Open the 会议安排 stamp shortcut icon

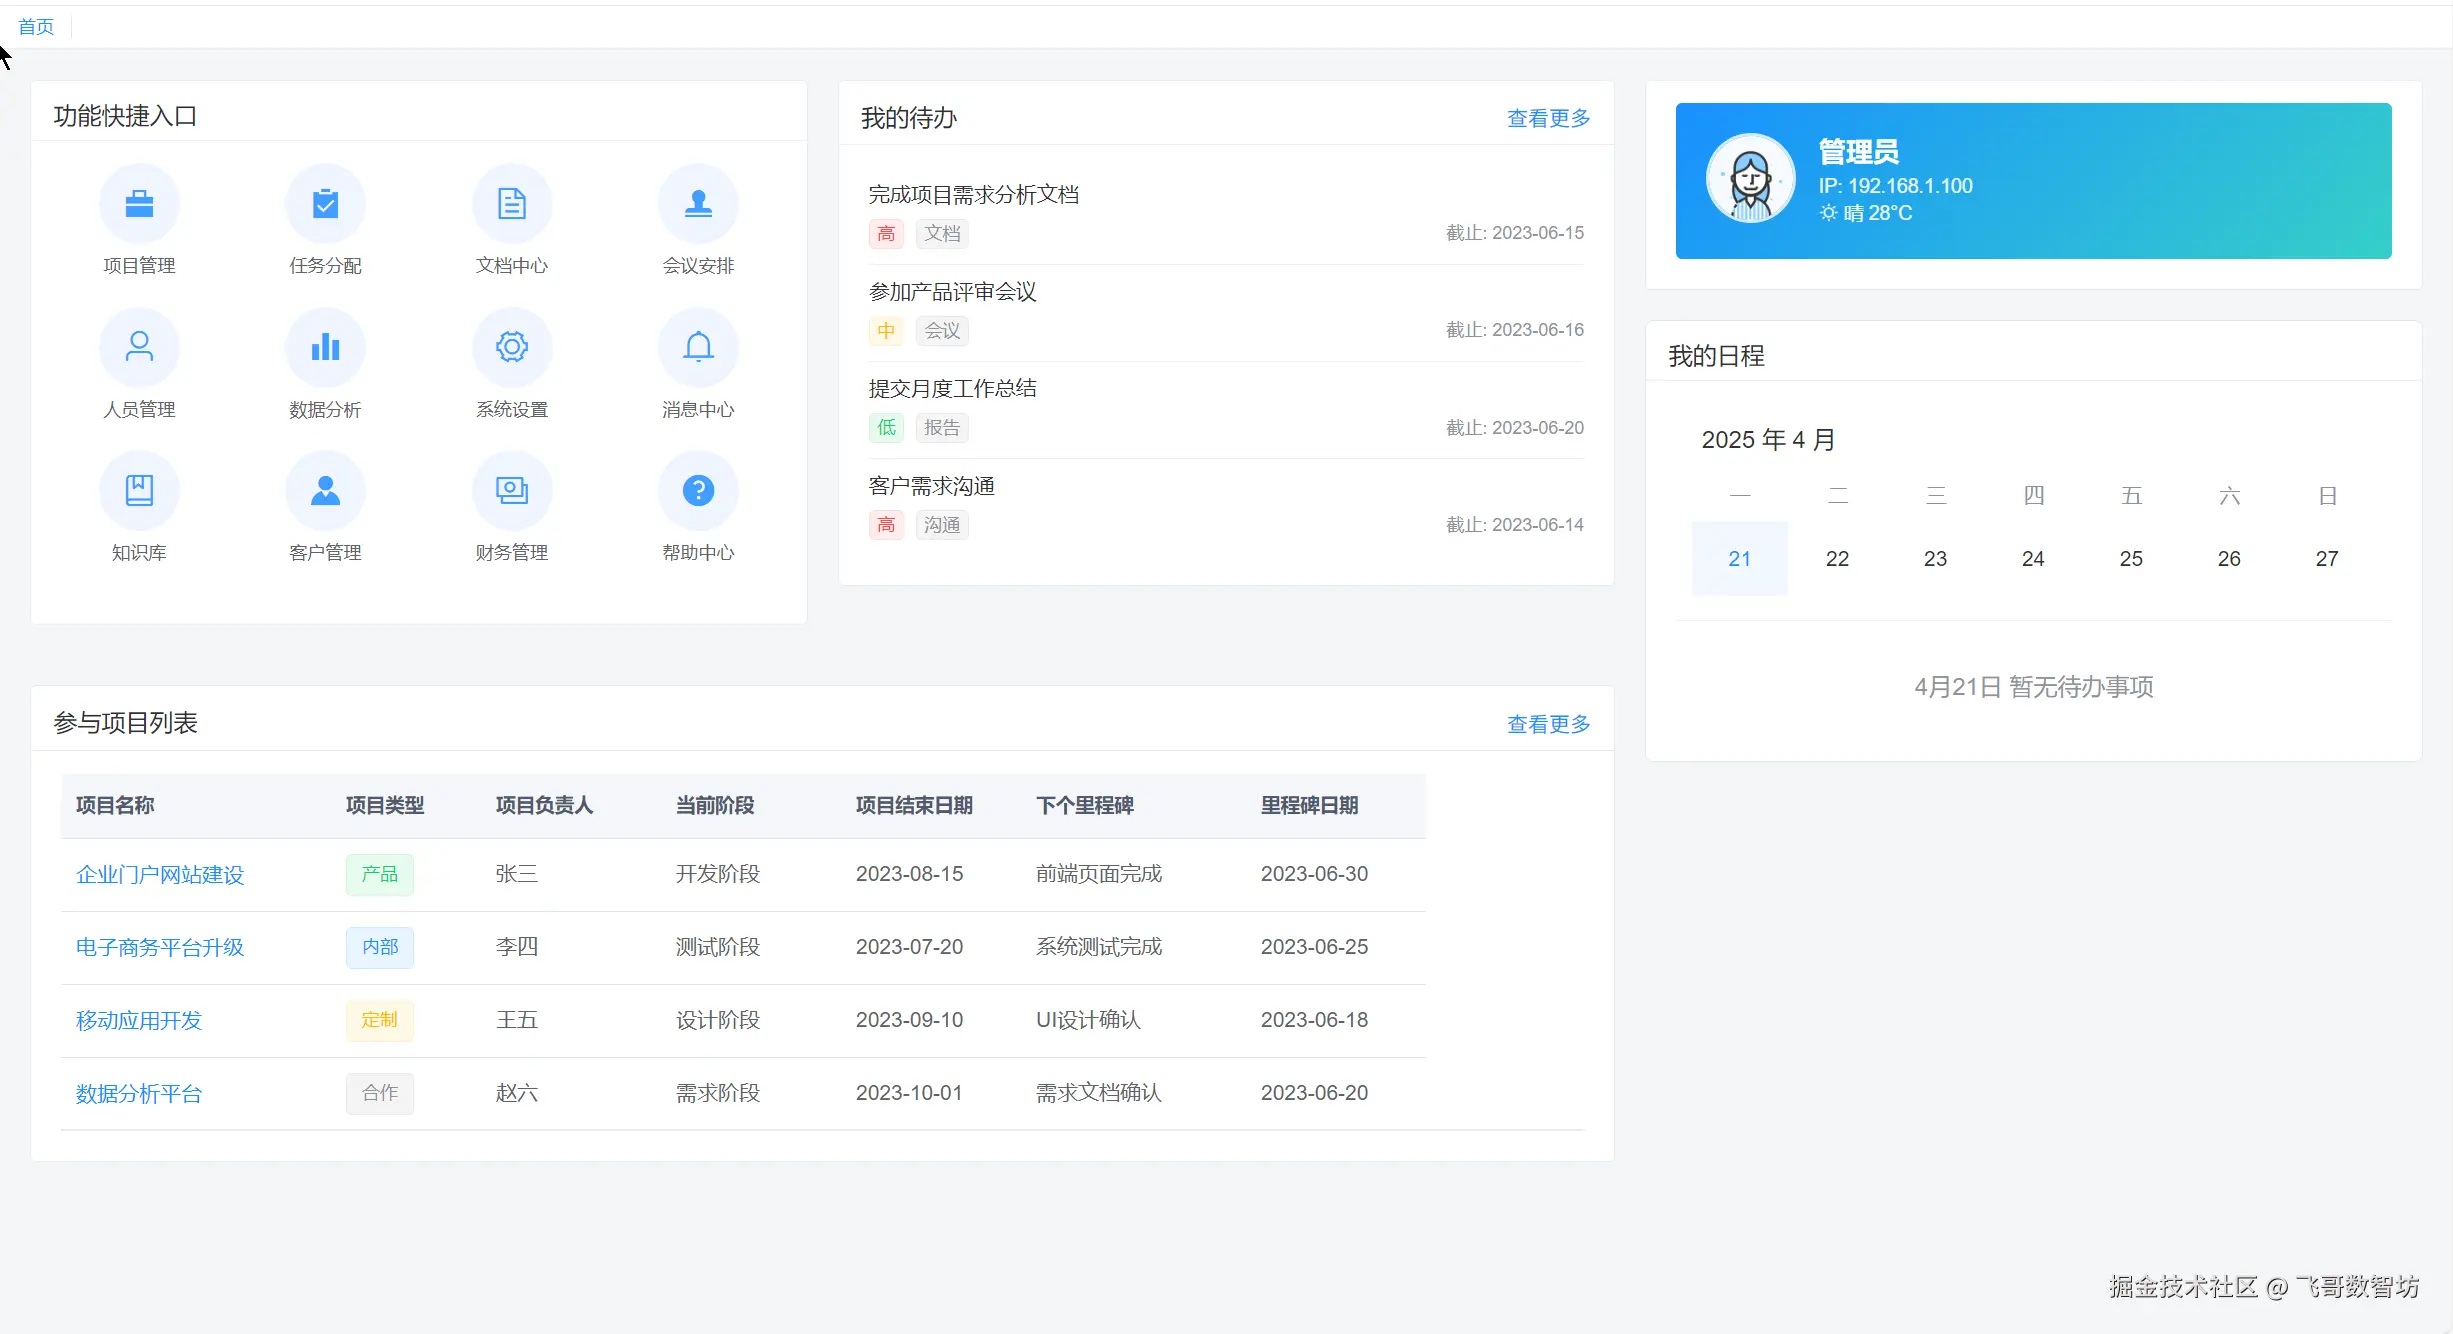[x=698, y=204]
